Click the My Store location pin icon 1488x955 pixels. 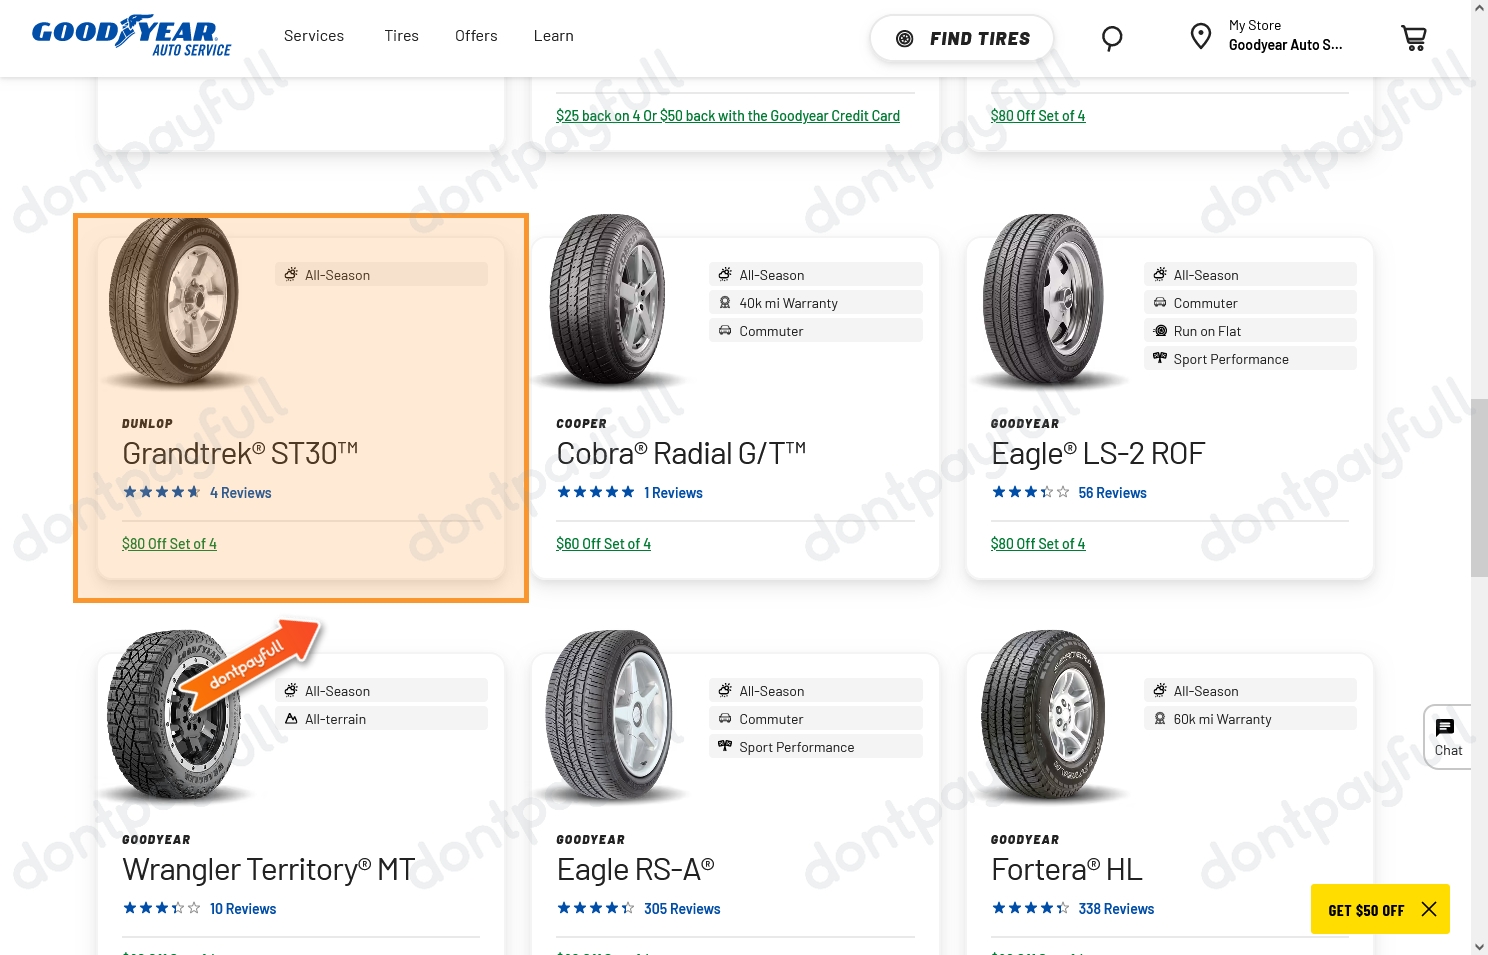pos(1201,35)
